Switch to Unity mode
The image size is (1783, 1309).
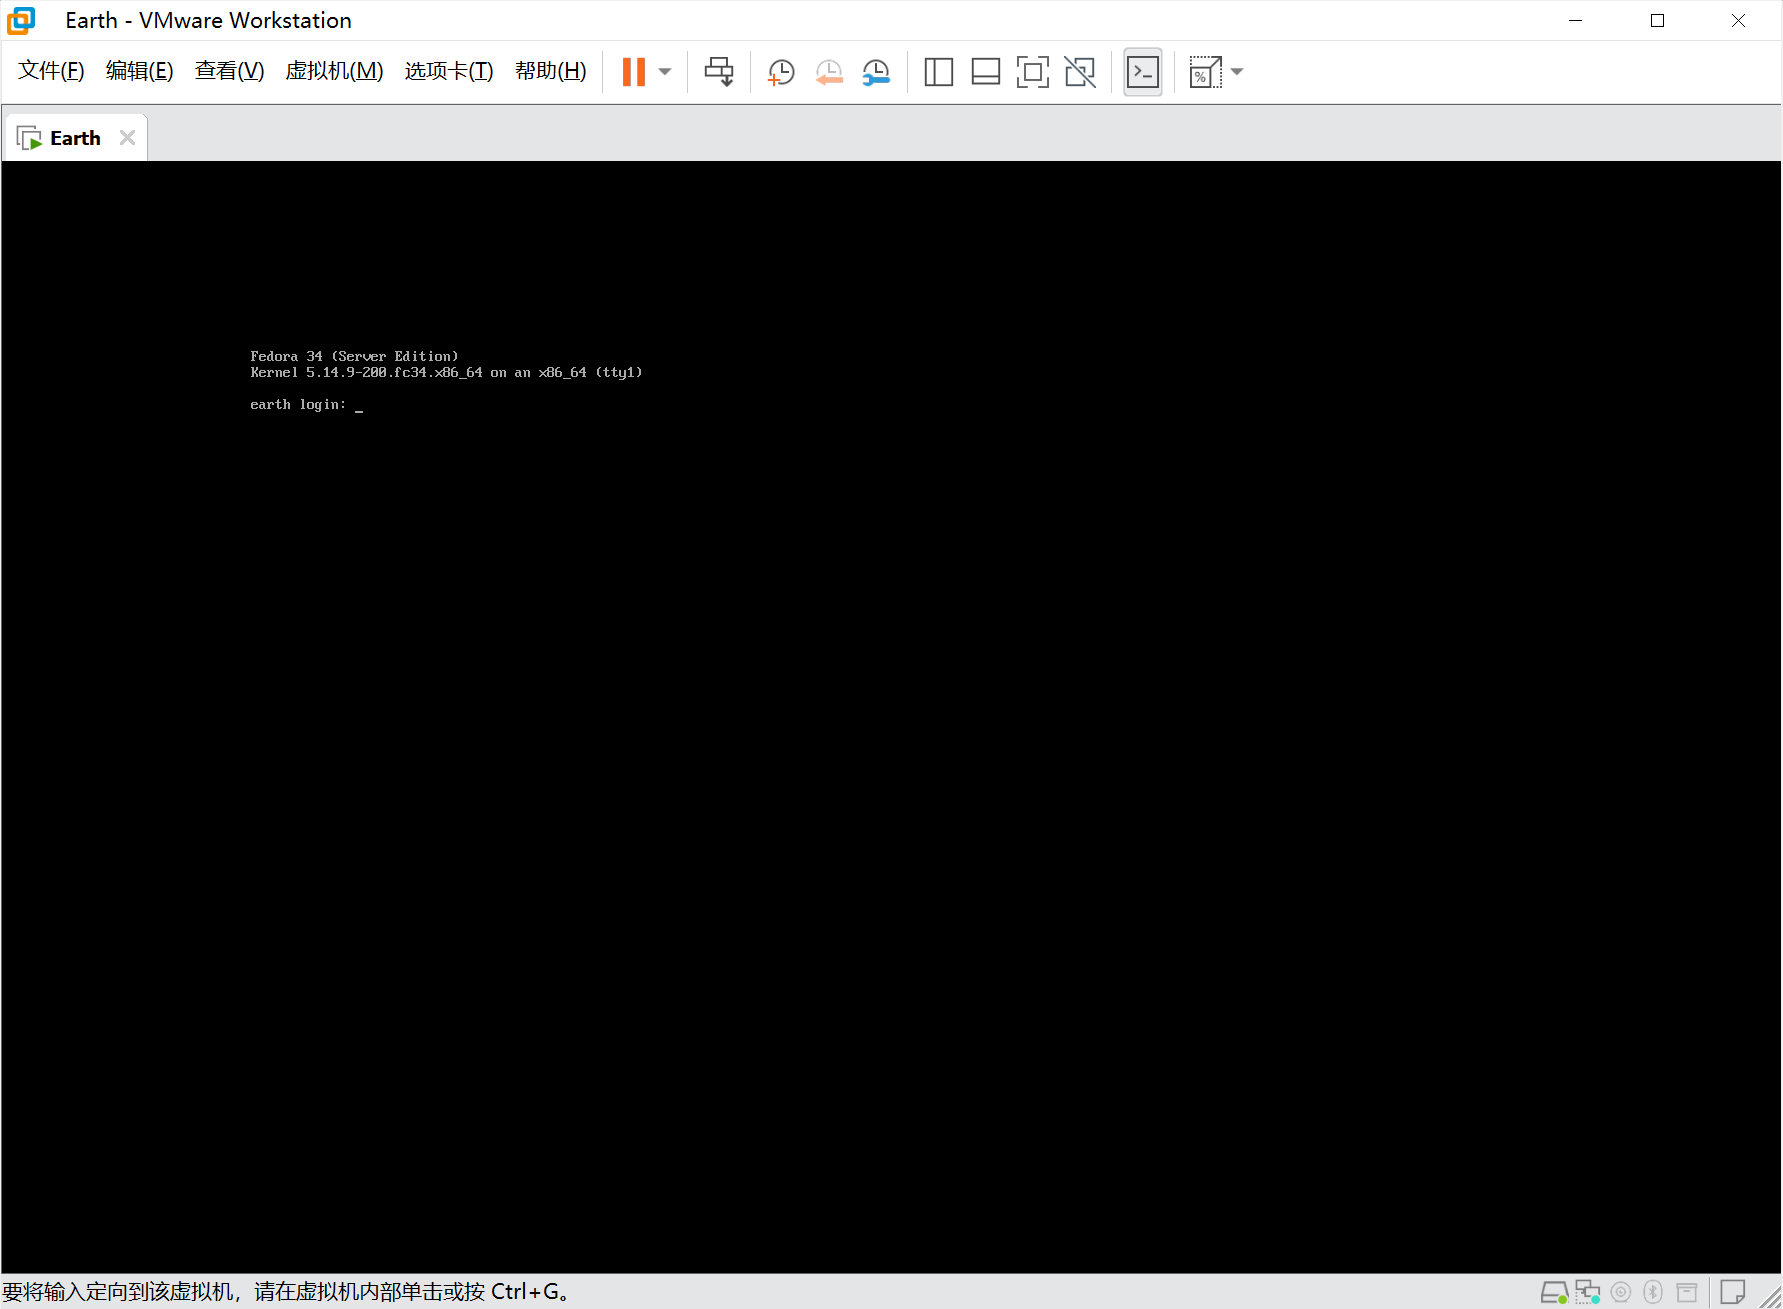[x=1080, y=71]
